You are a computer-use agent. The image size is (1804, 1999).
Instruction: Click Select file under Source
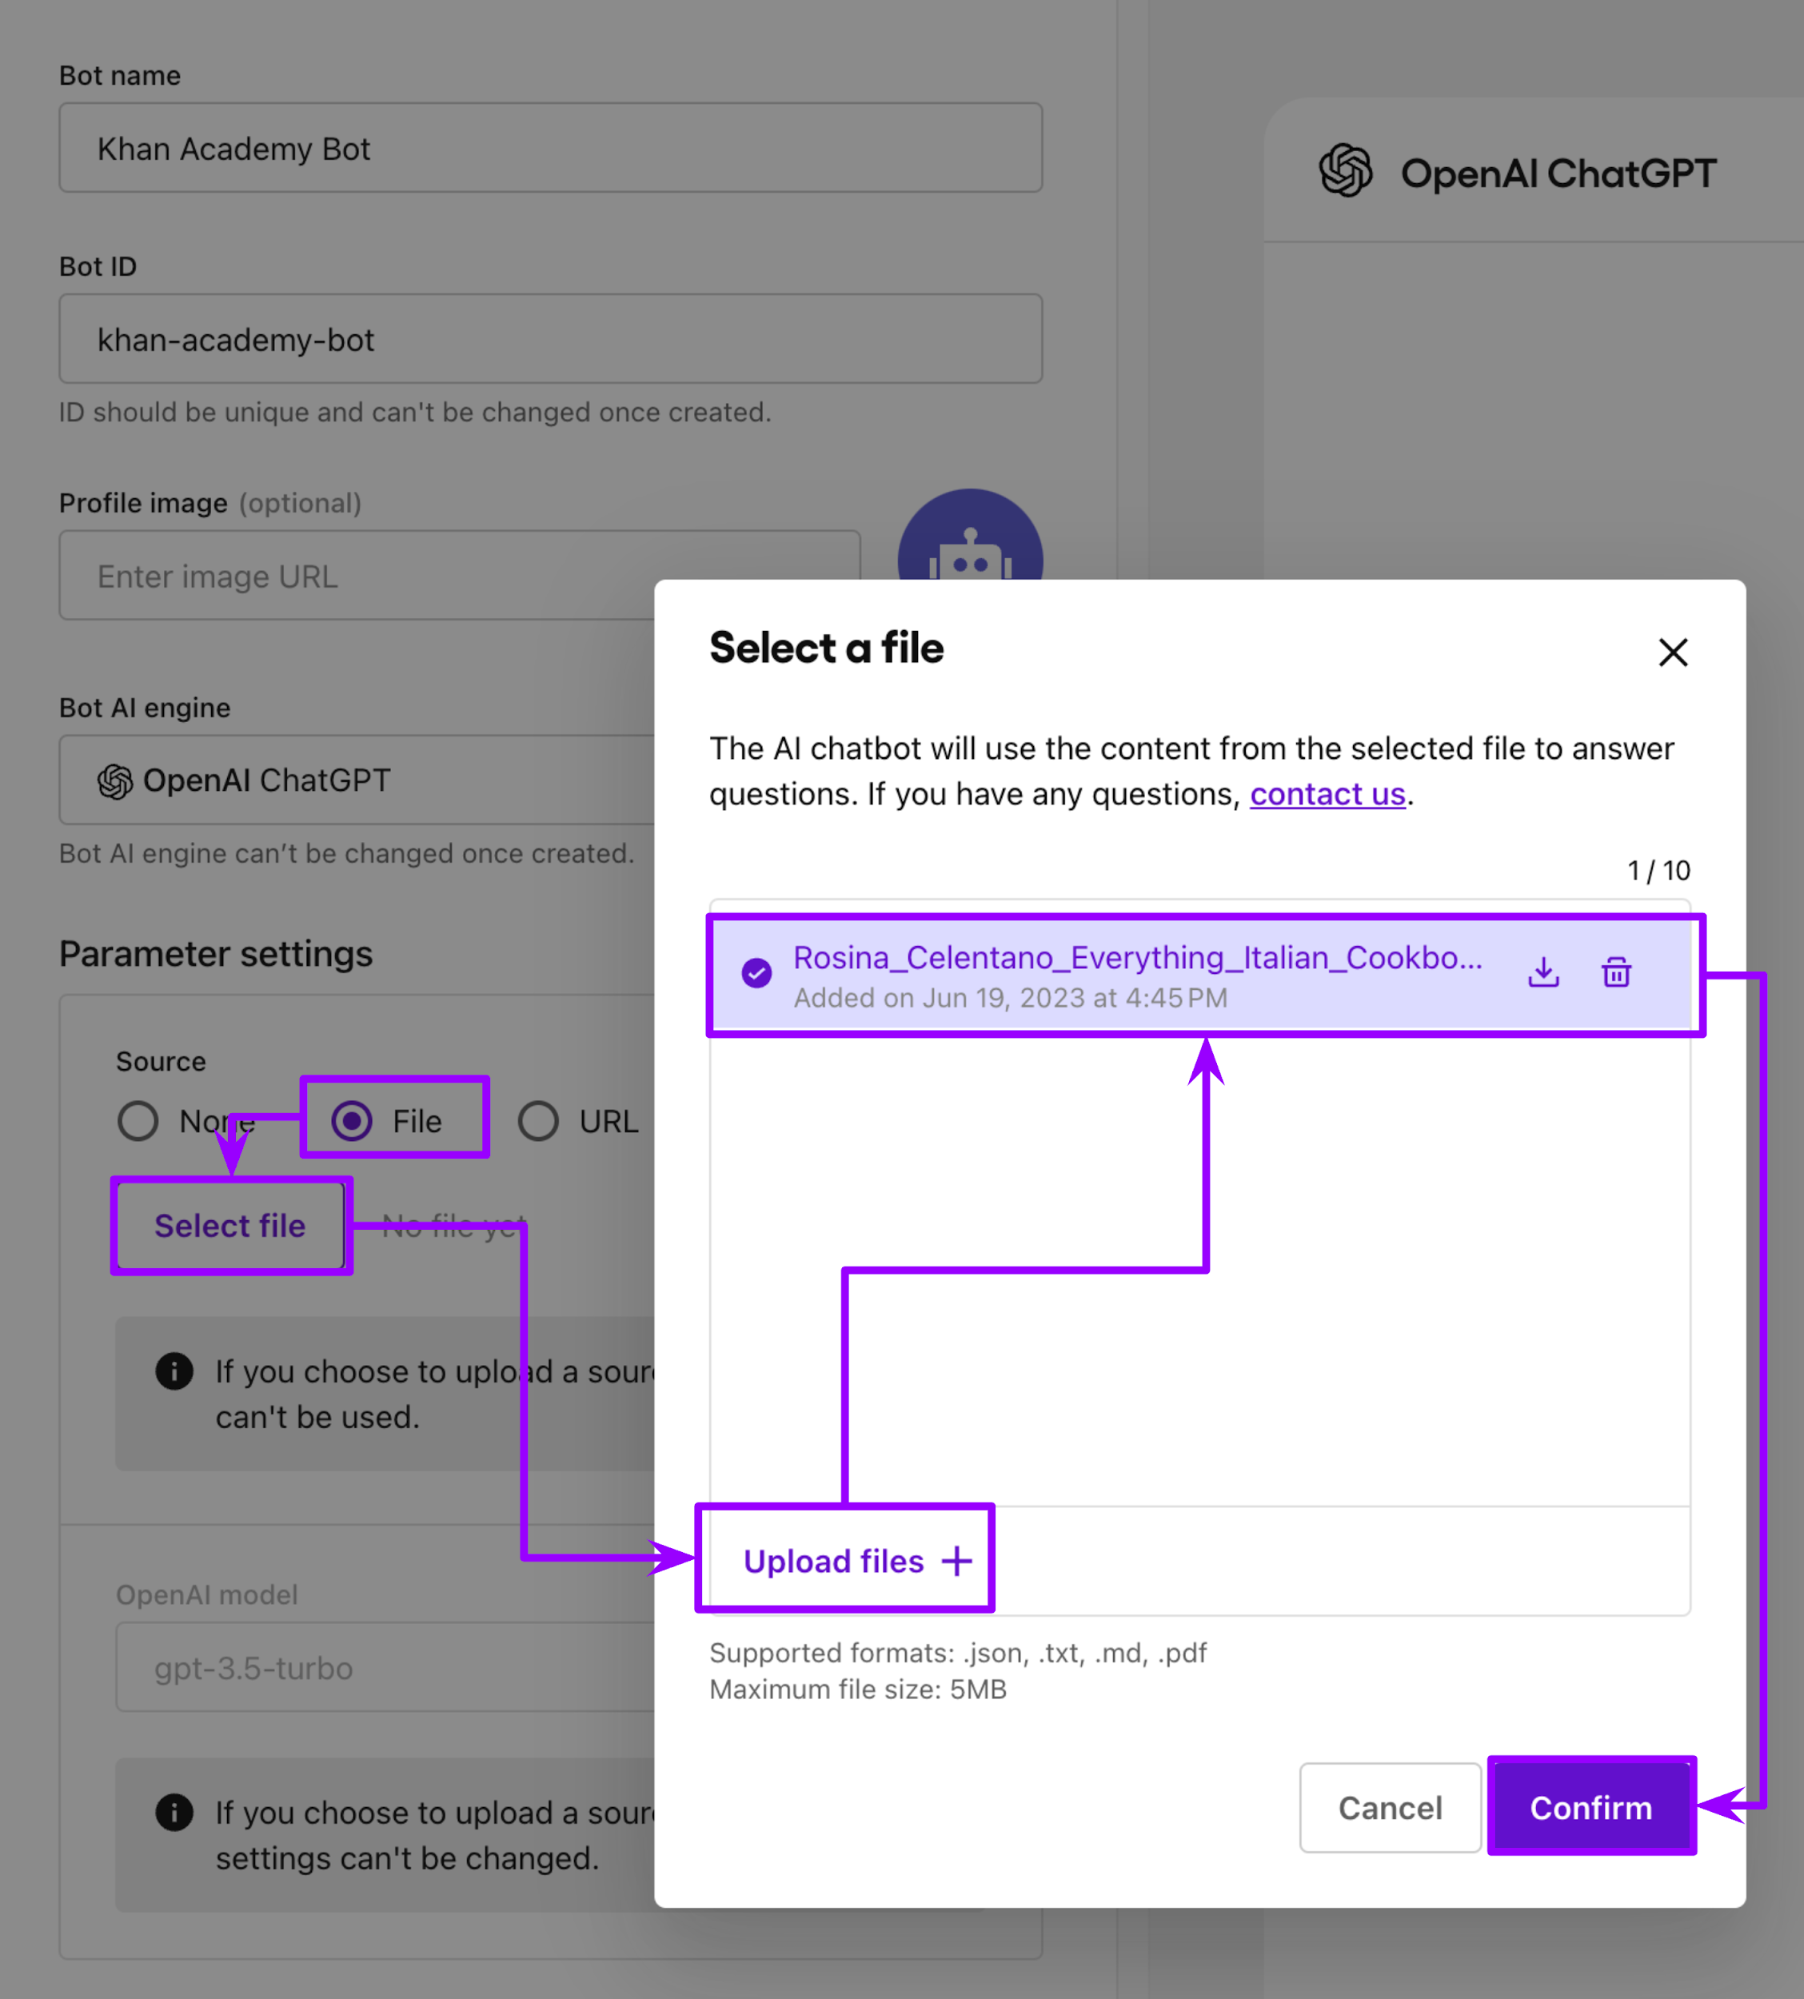(230, 1225)
